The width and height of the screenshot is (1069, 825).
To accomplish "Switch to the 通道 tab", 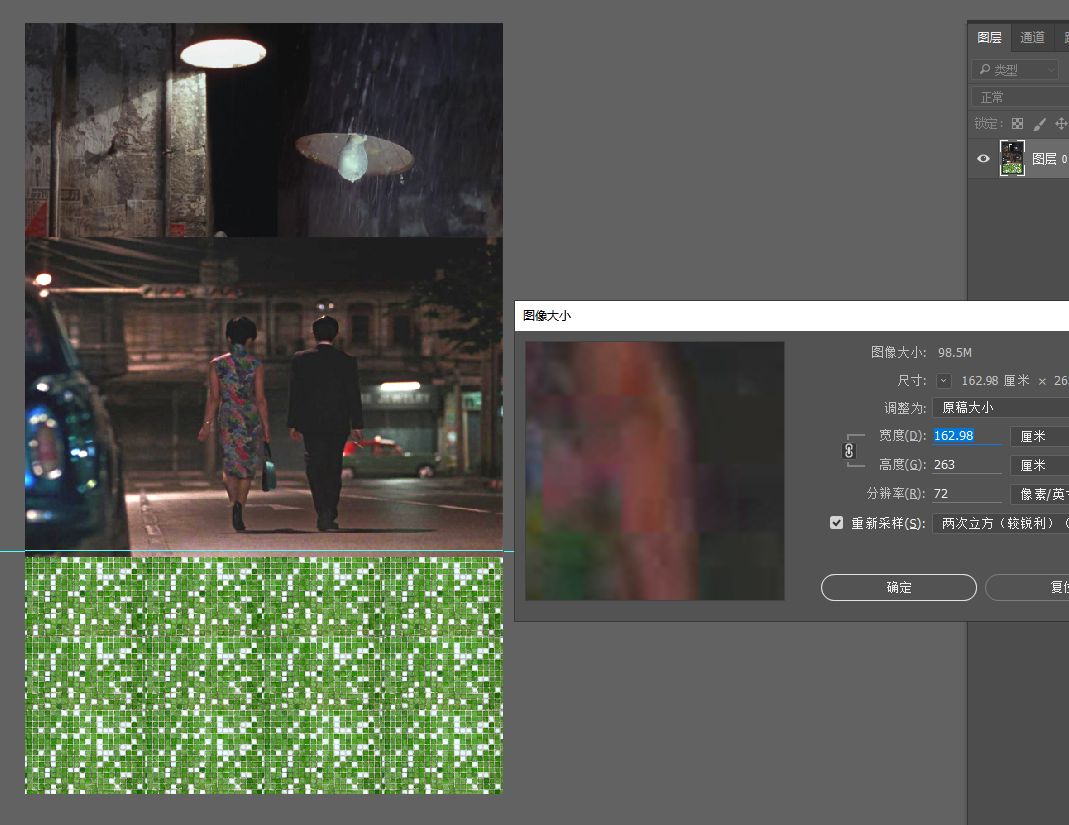I will click(1032, 38).
